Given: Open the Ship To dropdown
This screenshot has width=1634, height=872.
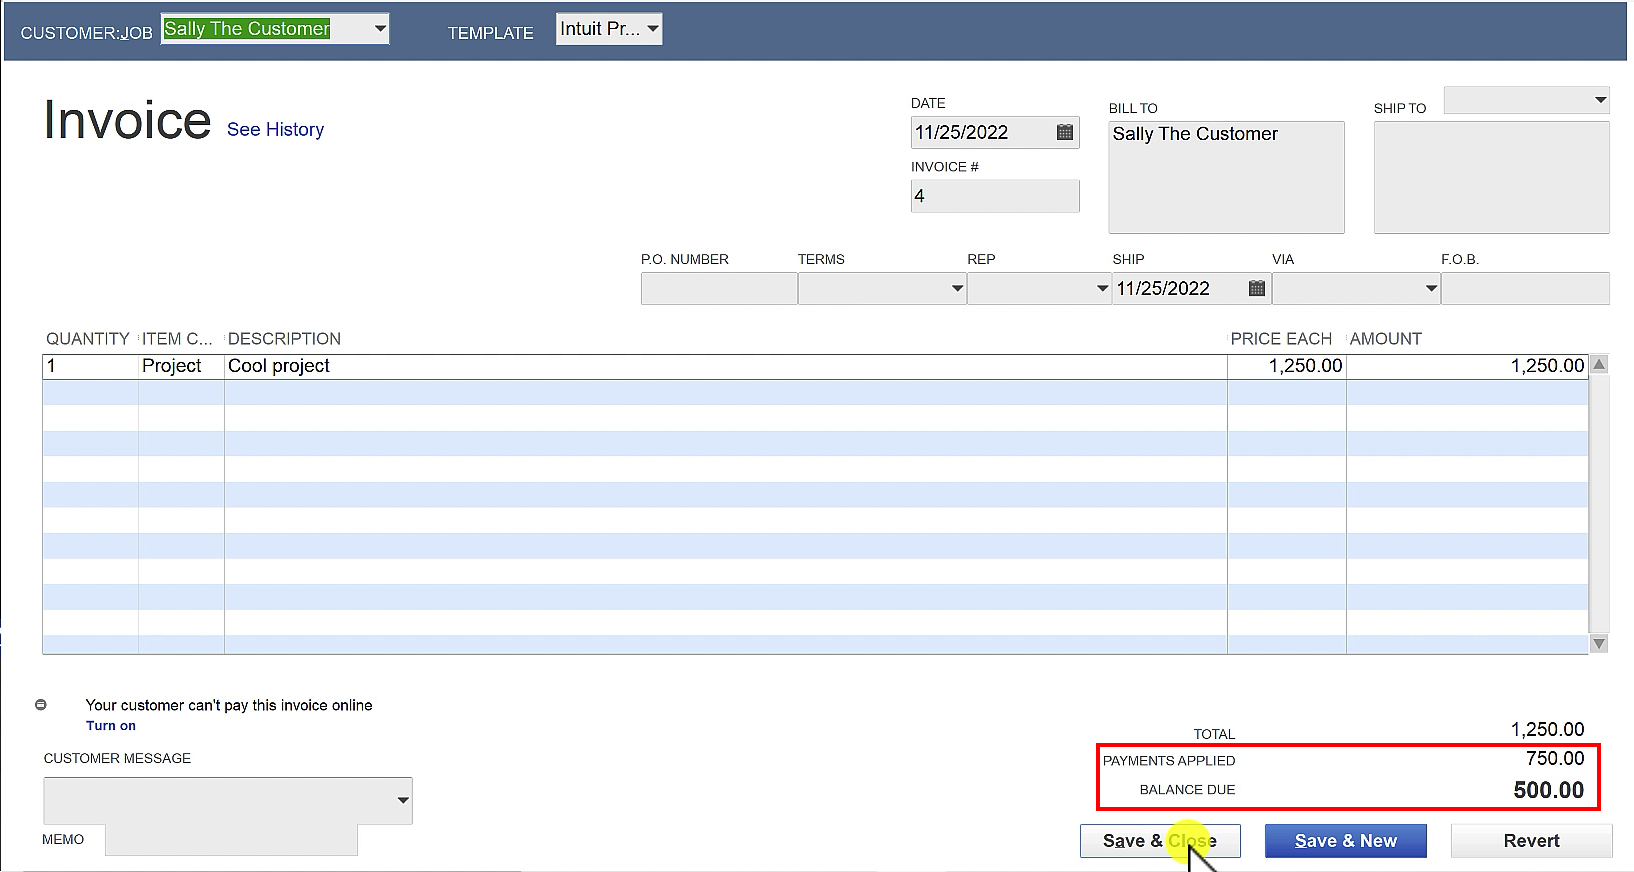Looking at the screenshot, I should pyautogui.click(x=1600, y=100).
